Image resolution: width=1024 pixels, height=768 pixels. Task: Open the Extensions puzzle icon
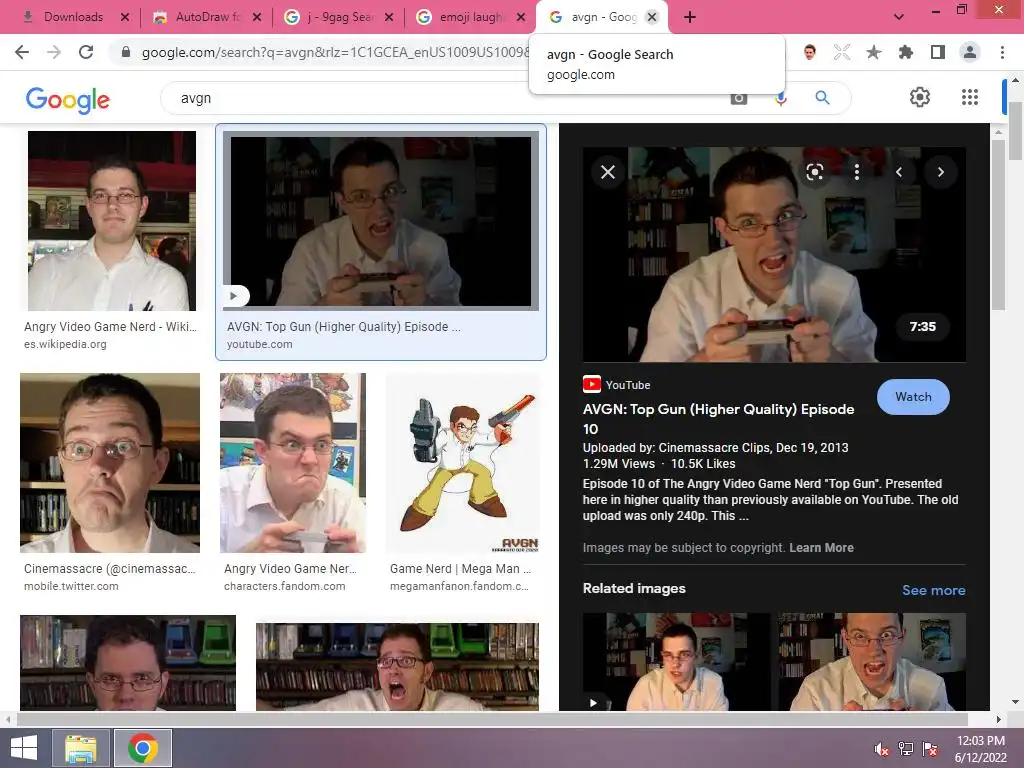905,52
